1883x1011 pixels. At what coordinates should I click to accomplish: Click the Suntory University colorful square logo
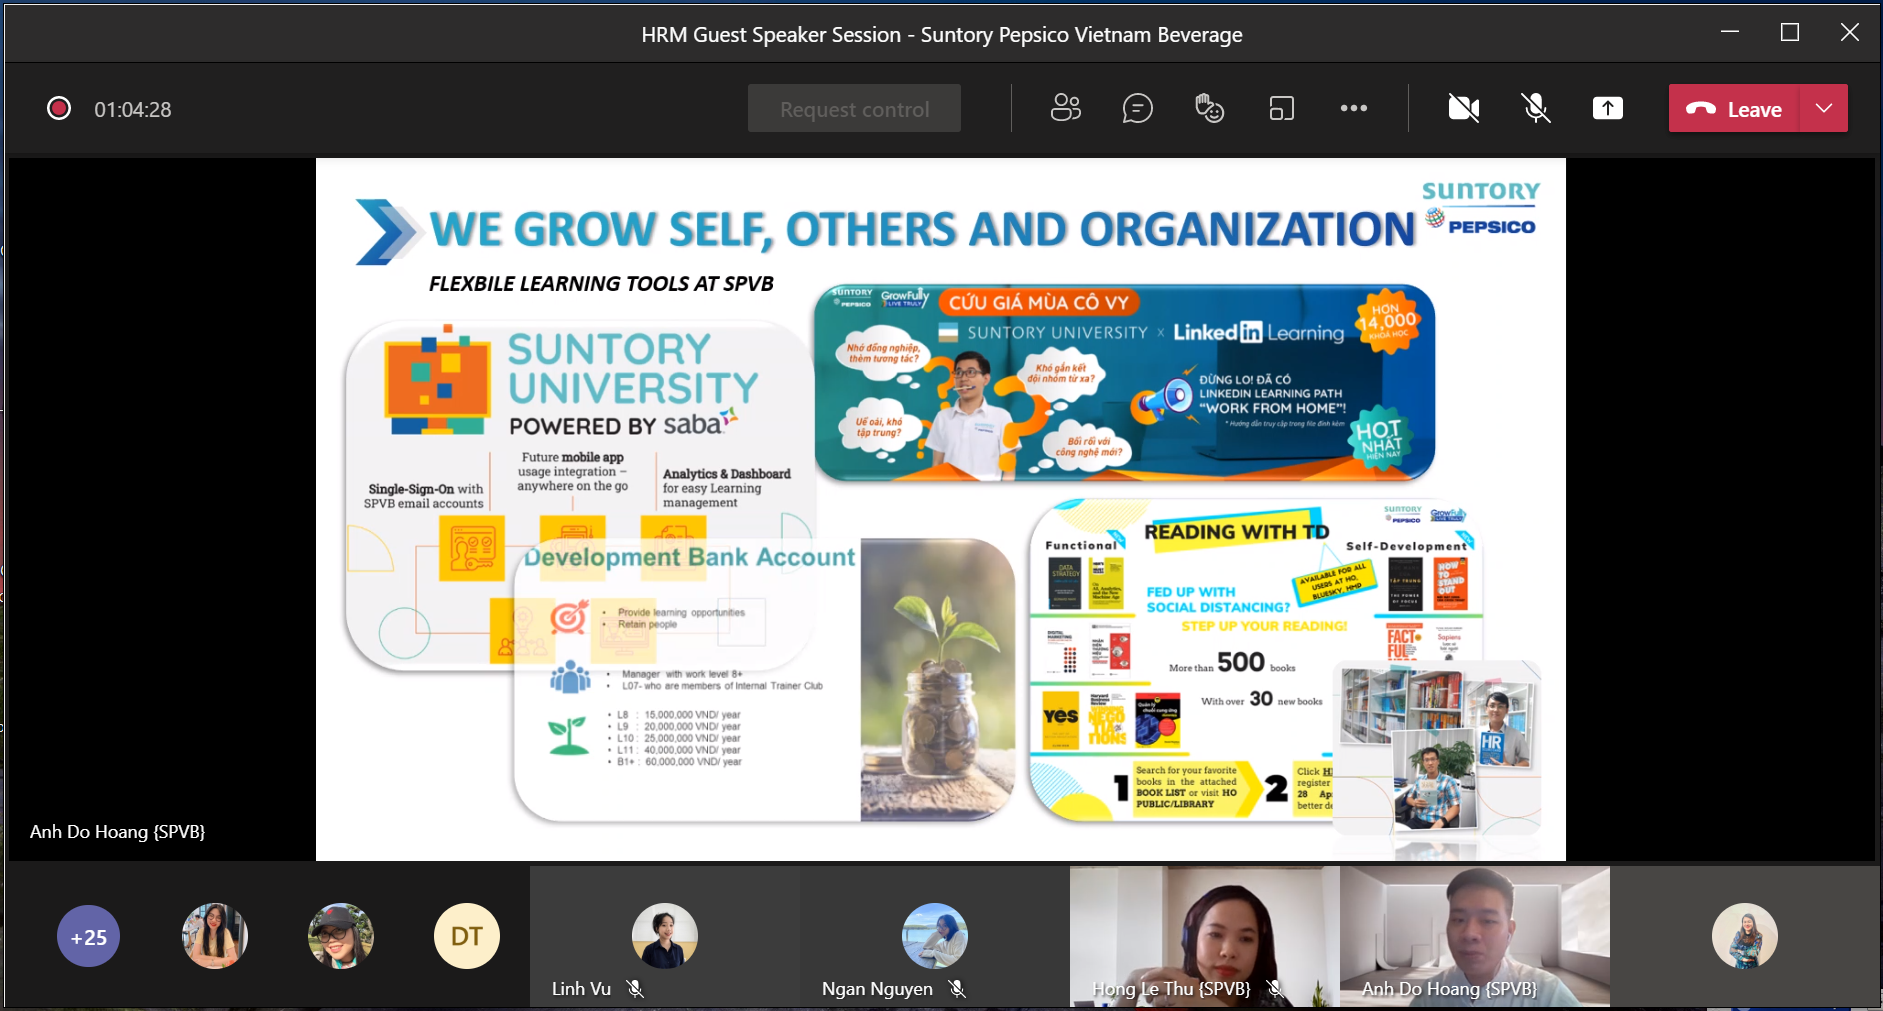438,381
